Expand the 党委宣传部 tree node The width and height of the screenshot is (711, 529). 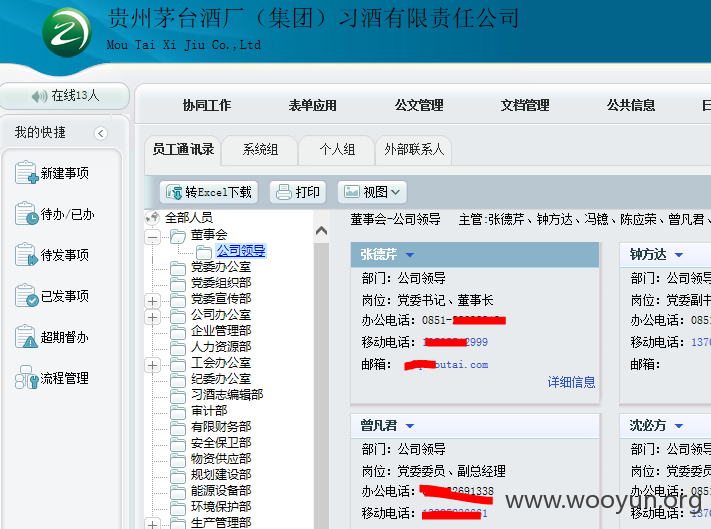152,301
